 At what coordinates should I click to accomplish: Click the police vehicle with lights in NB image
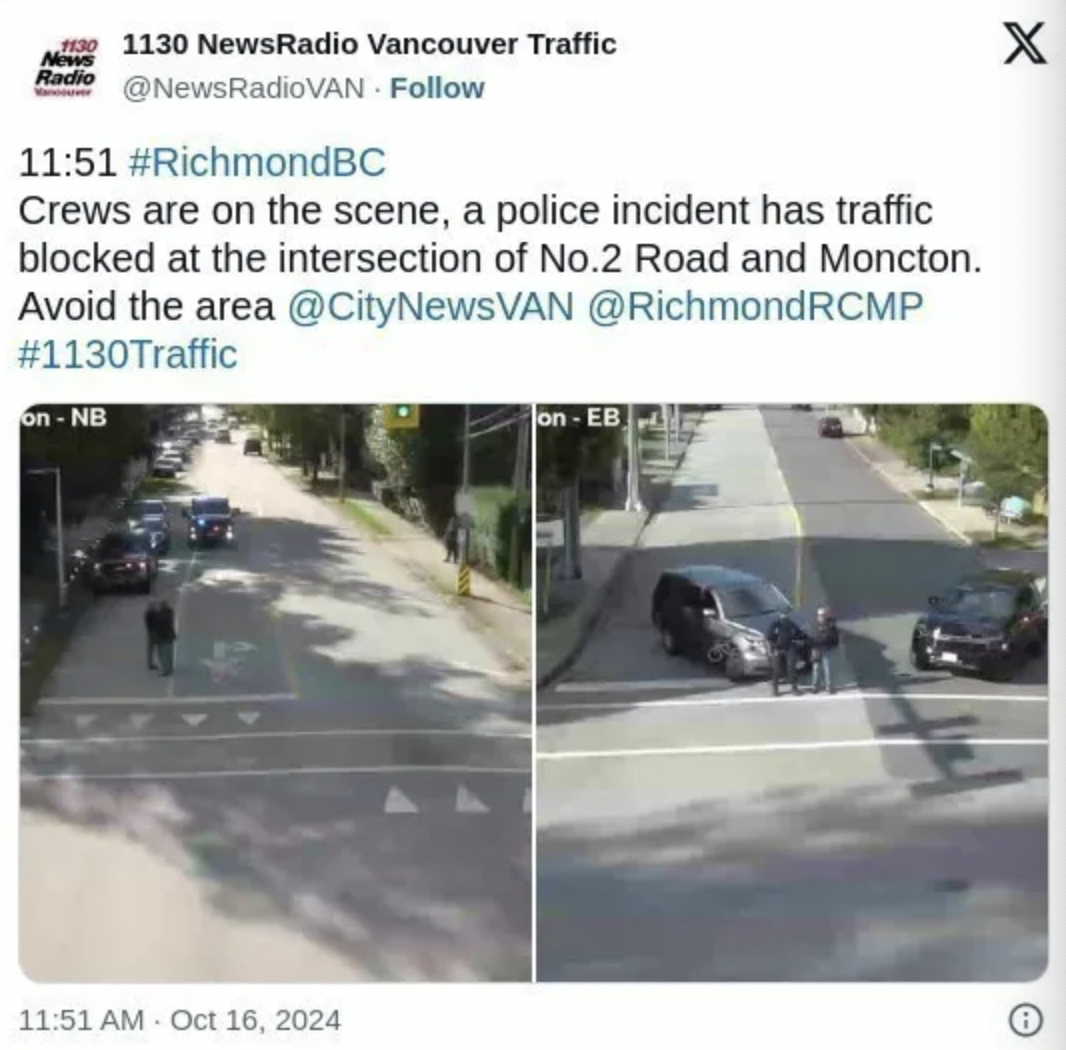click(x=210, y=522)
